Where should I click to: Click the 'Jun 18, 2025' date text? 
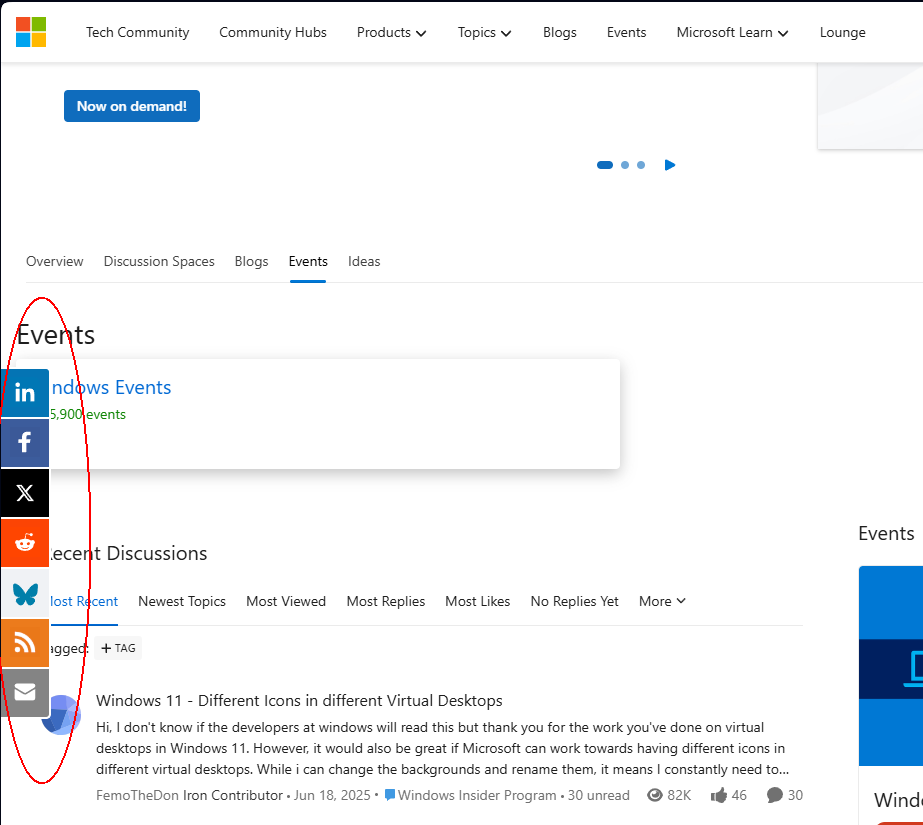pyautogui.click(x=332, y=796)
